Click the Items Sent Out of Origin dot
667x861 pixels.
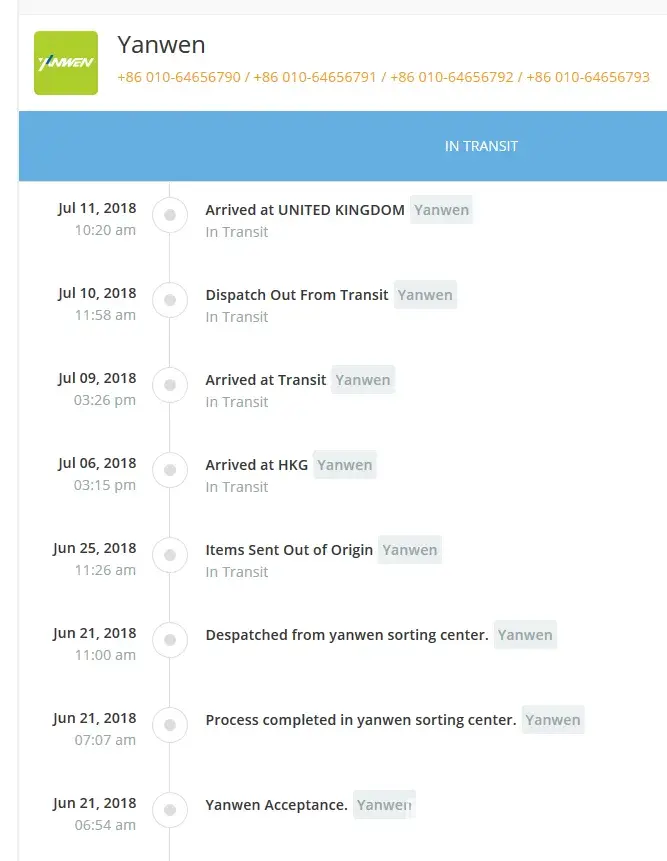(170, 554)
